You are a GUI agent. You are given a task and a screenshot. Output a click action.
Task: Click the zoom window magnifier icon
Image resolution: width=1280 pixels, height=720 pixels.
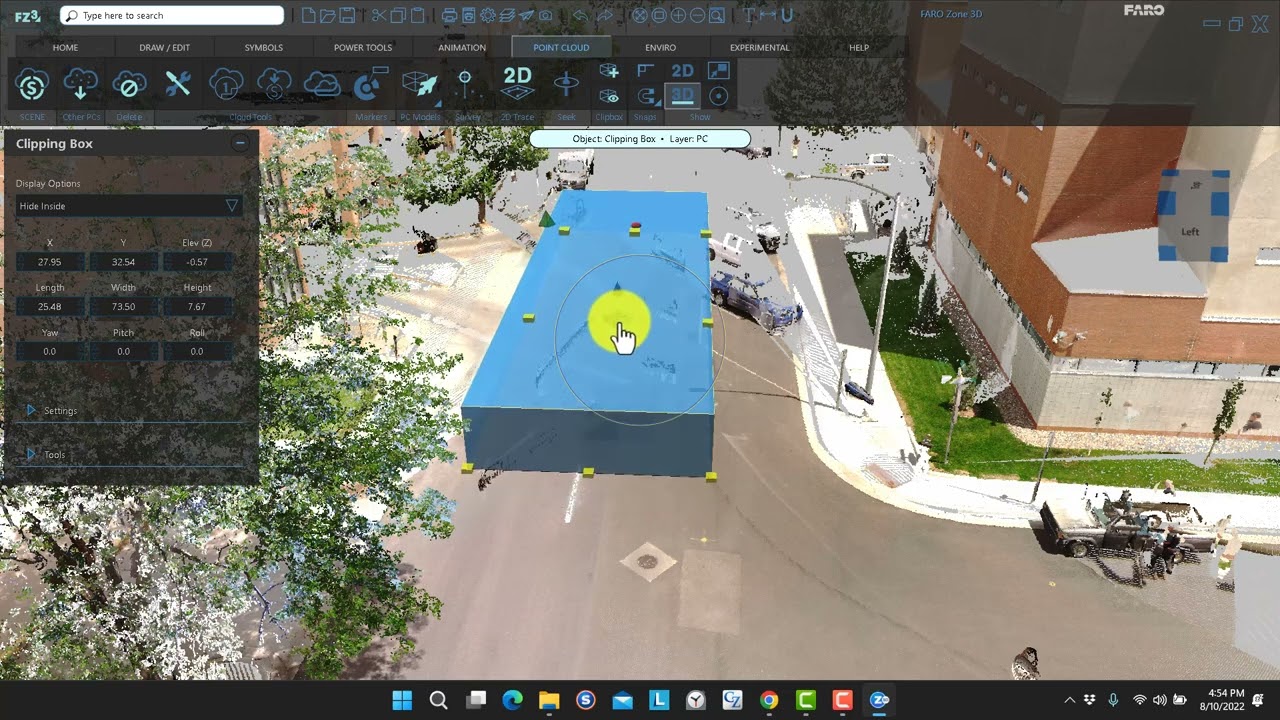pos(717,16)
